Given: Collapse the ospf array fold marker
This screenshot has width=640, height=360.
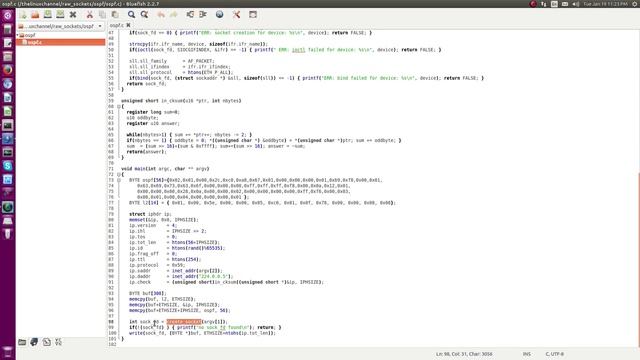Looking at the screenshot, I should [x=119, y=180].
